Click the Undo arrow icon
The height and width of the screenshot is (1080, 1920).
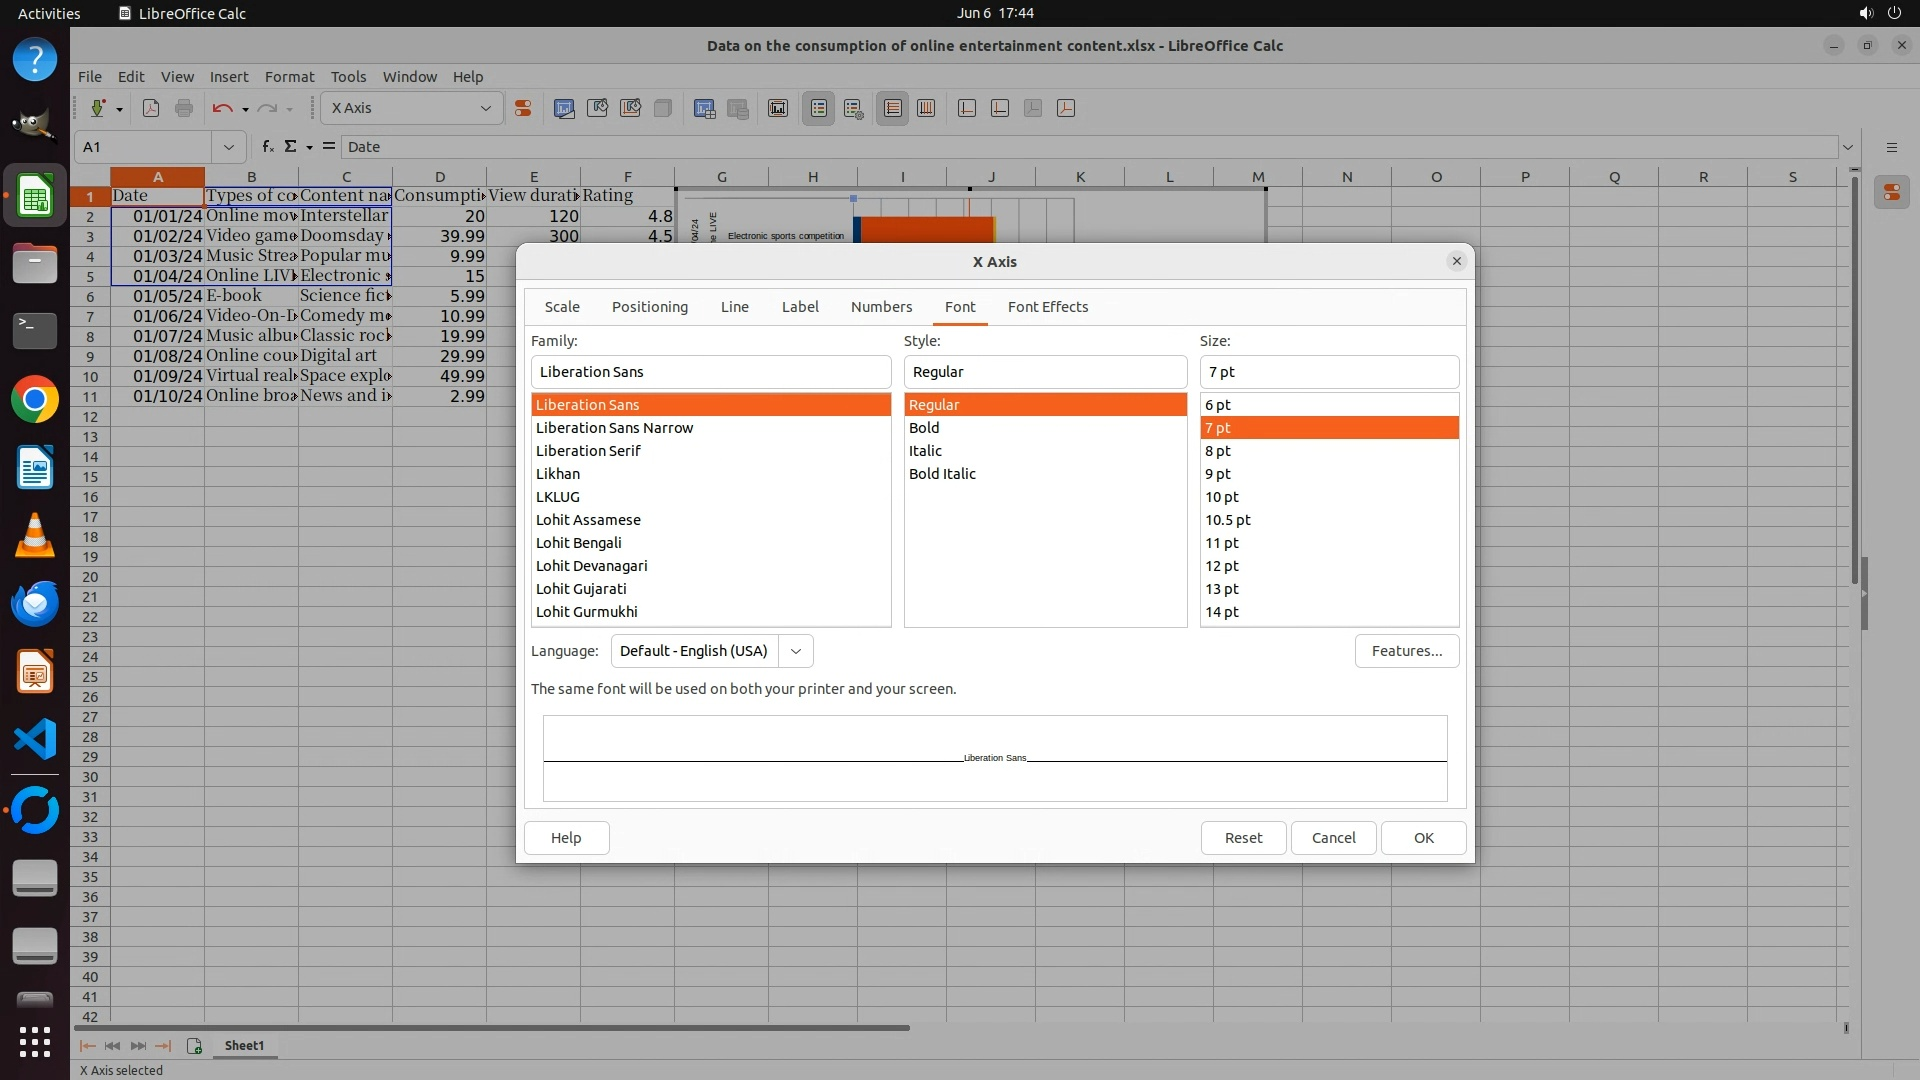(222, 108)
